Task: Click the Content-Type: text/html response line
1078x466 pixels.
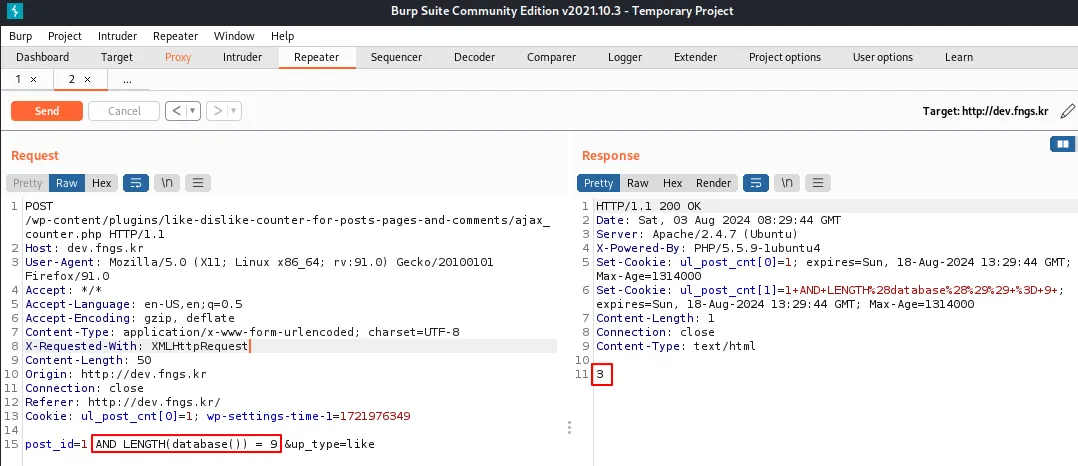Action: pyautogui.click(x=675, y=346)
